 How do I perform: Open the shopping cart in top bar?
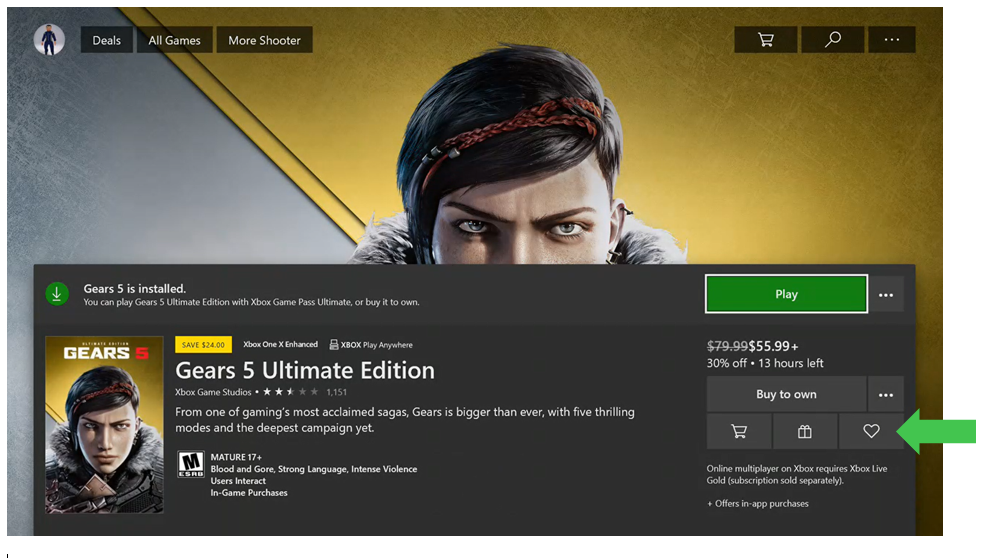[765, 40]
